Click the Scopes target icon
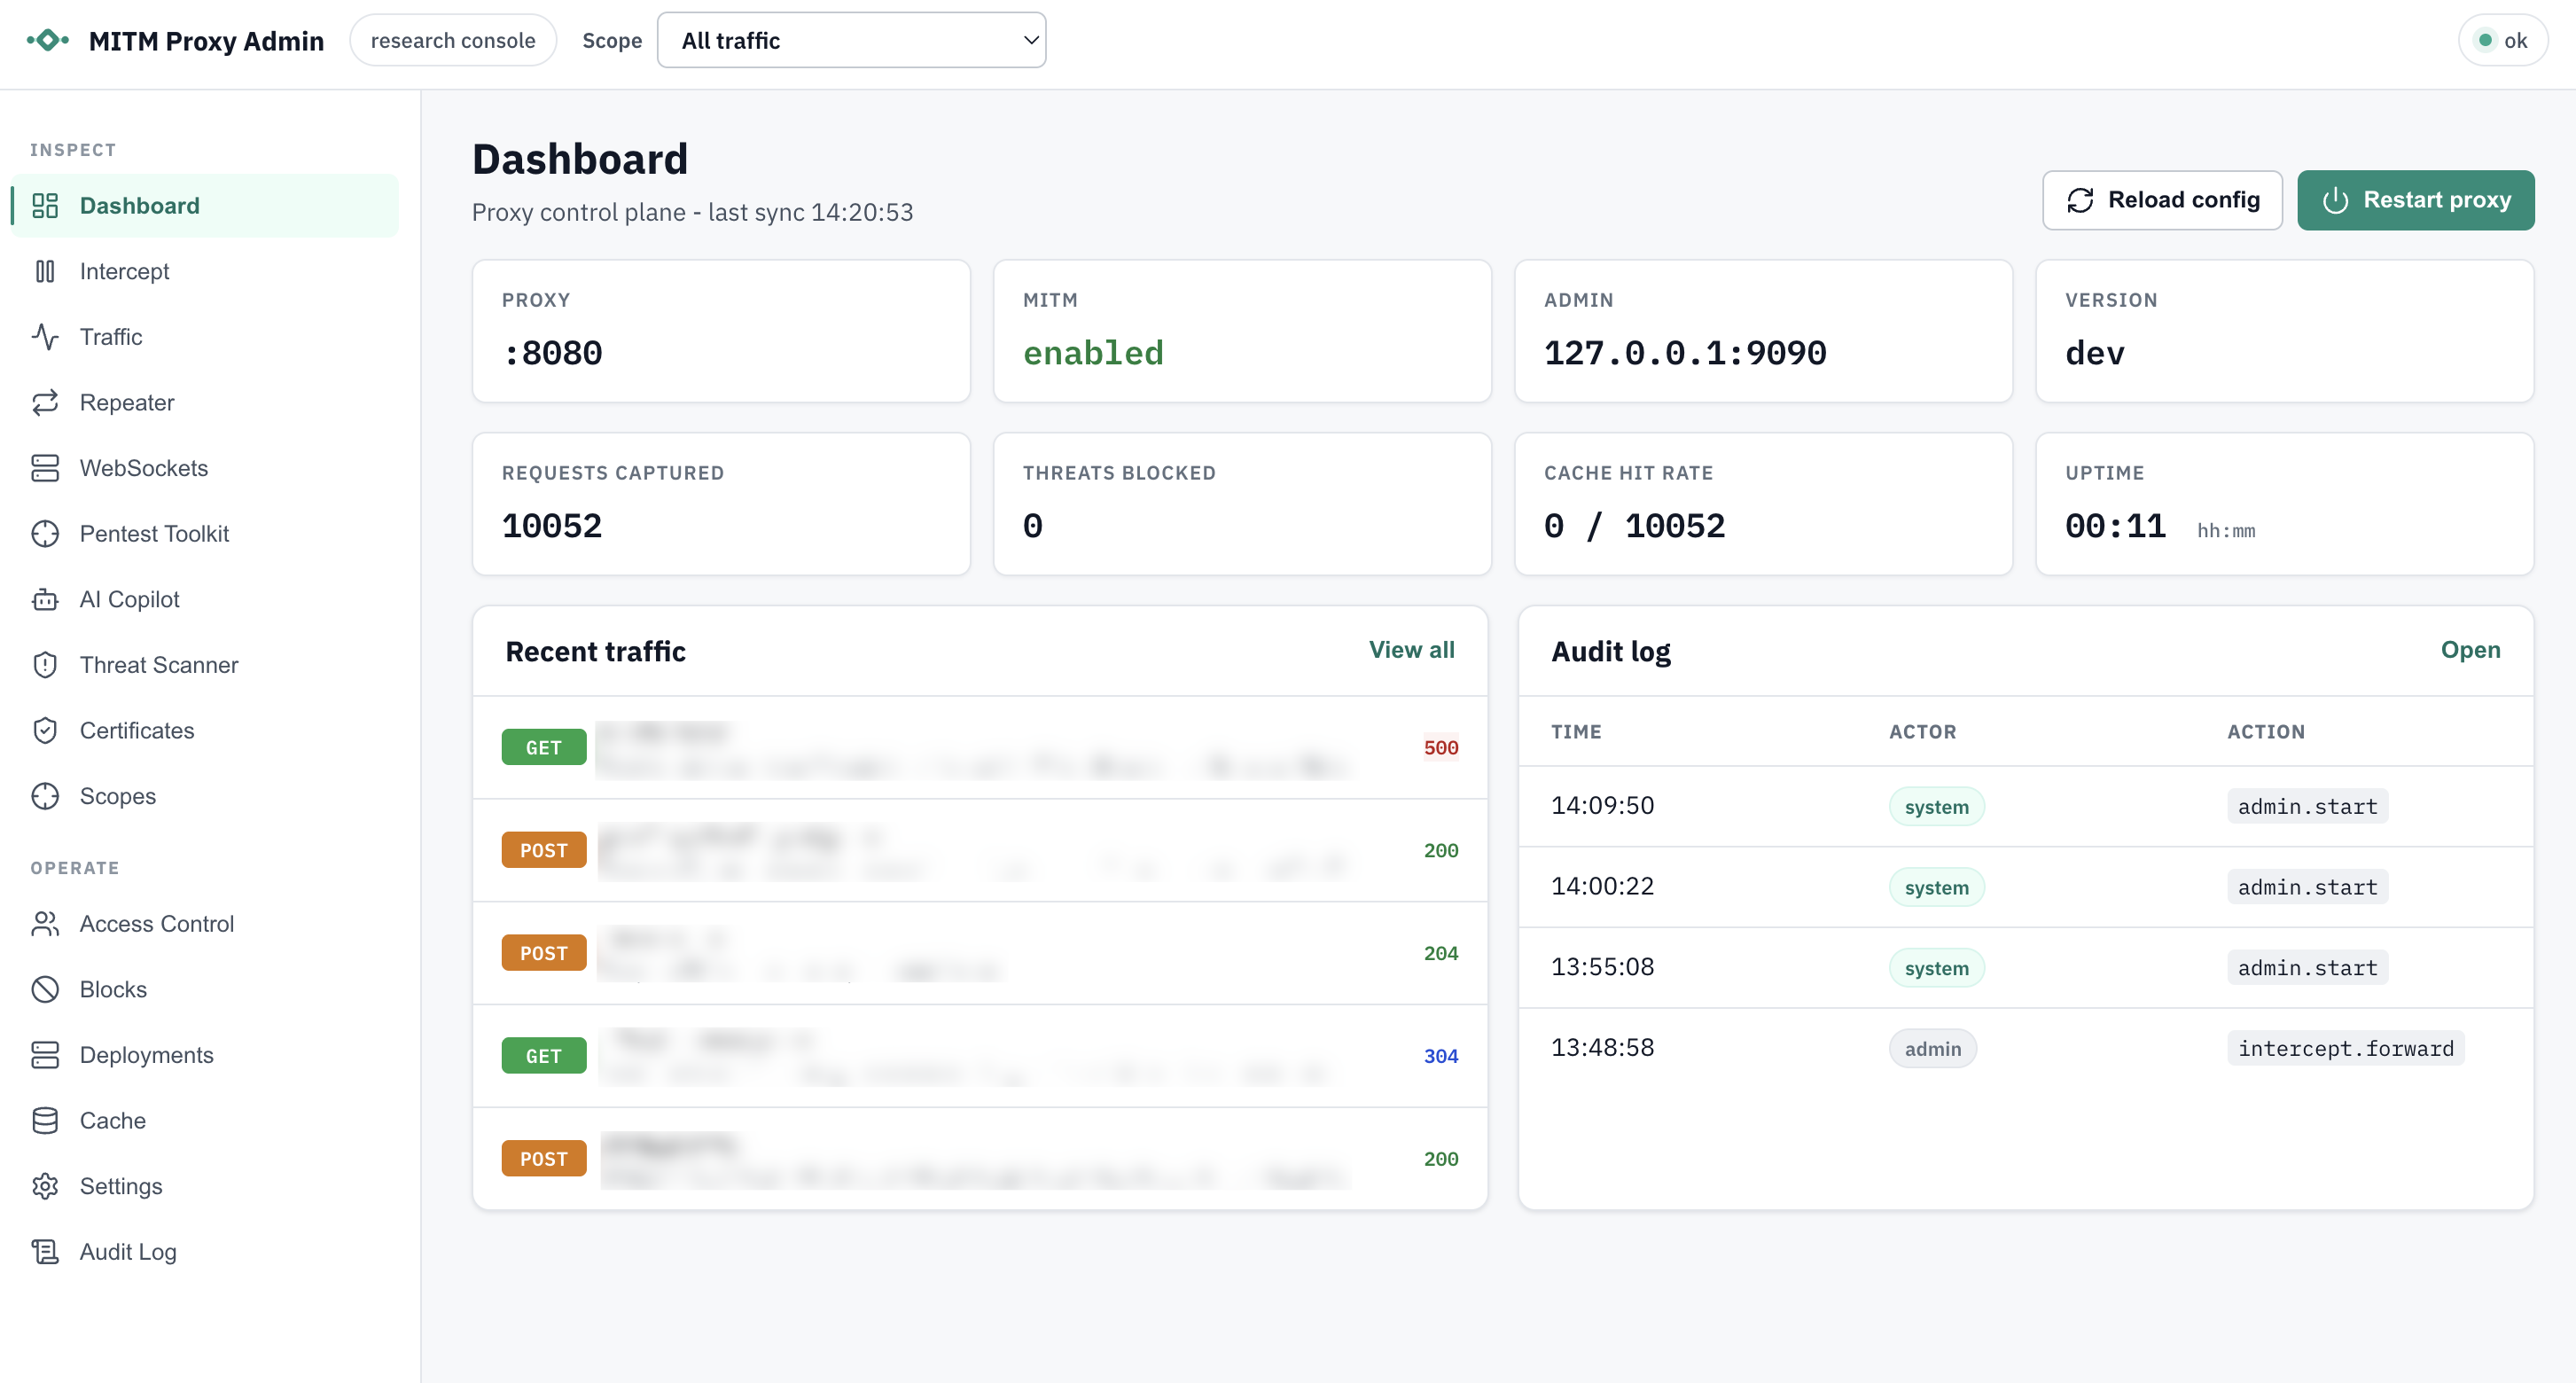The width and height of the screenshot is (2576, 1383). [45, 796]
